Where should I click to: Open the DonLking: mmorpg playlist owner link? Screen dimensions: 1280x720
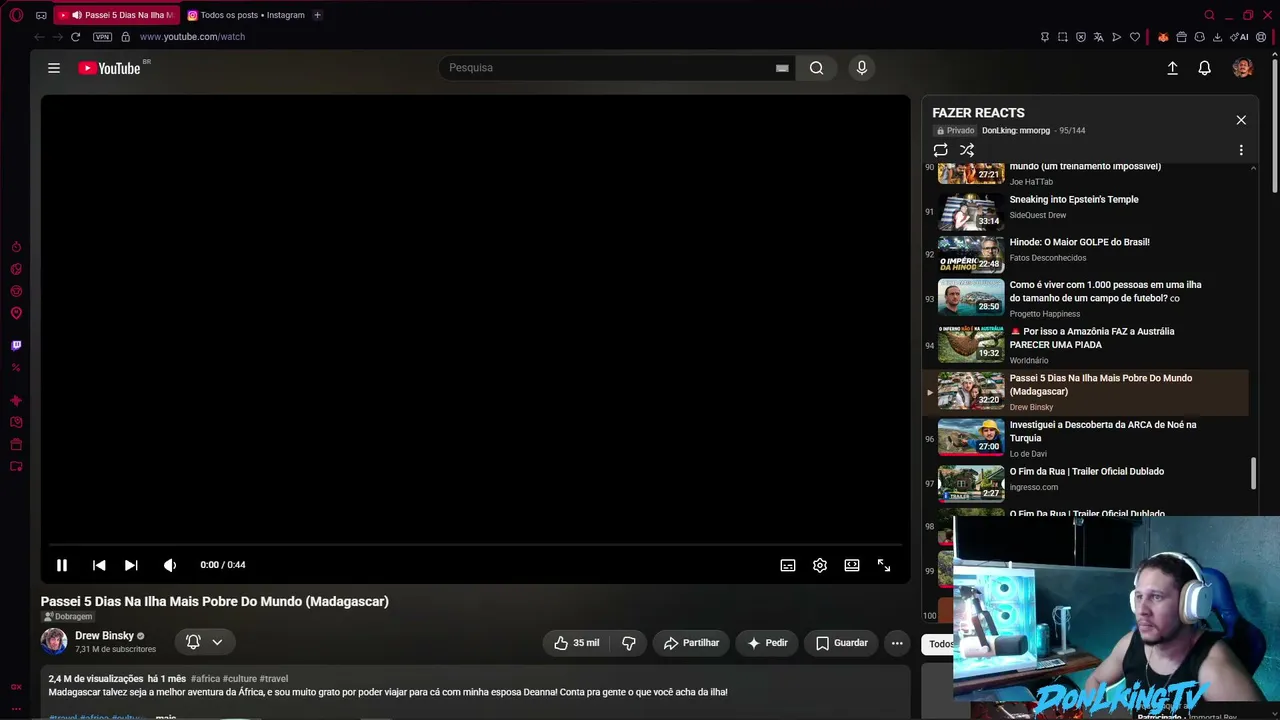coord(1016,131)
